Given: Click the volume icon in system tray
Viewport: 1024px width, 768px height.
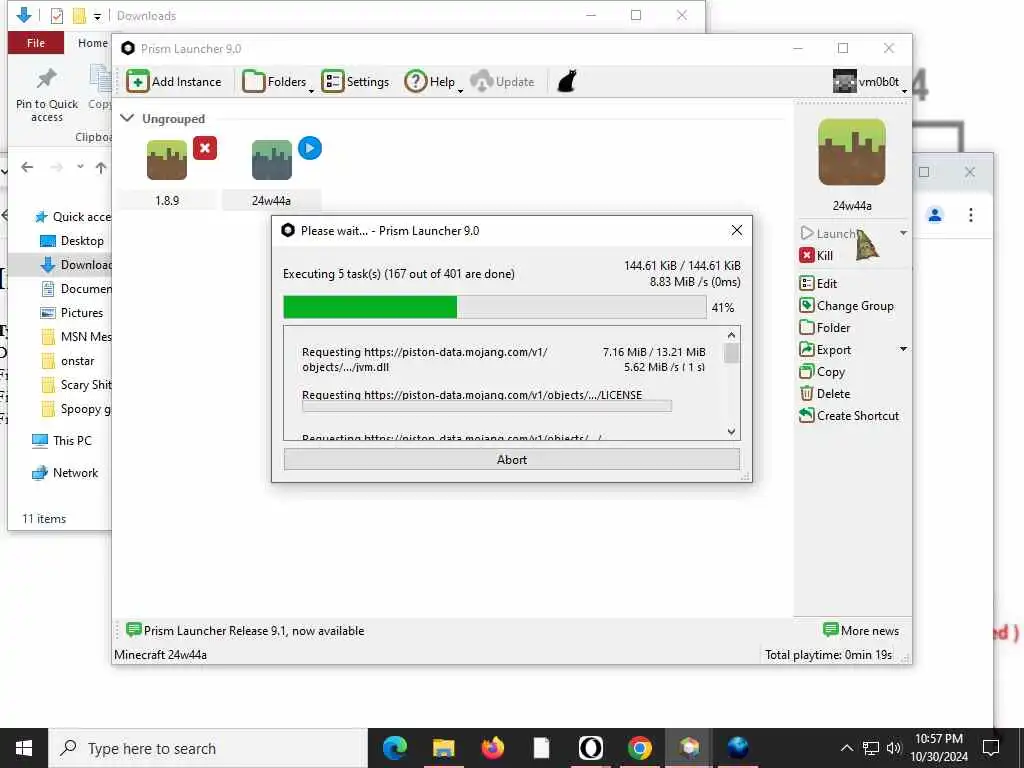Looking at the screenshot, I should click(x=893, y=748).
